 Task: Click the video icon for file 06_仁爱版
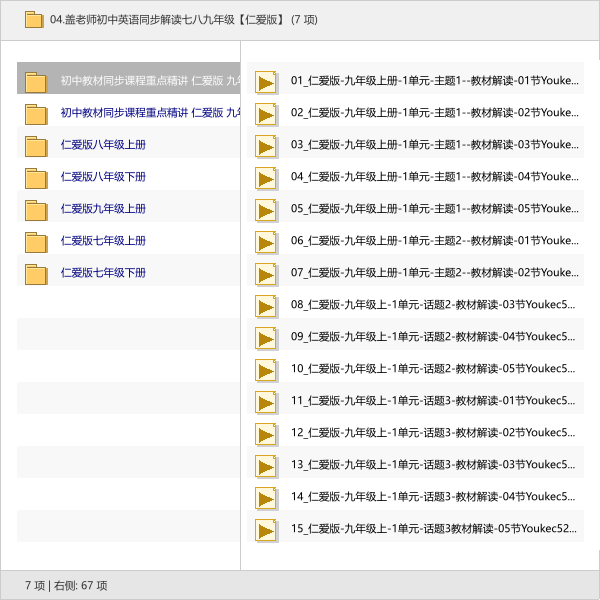266,242
